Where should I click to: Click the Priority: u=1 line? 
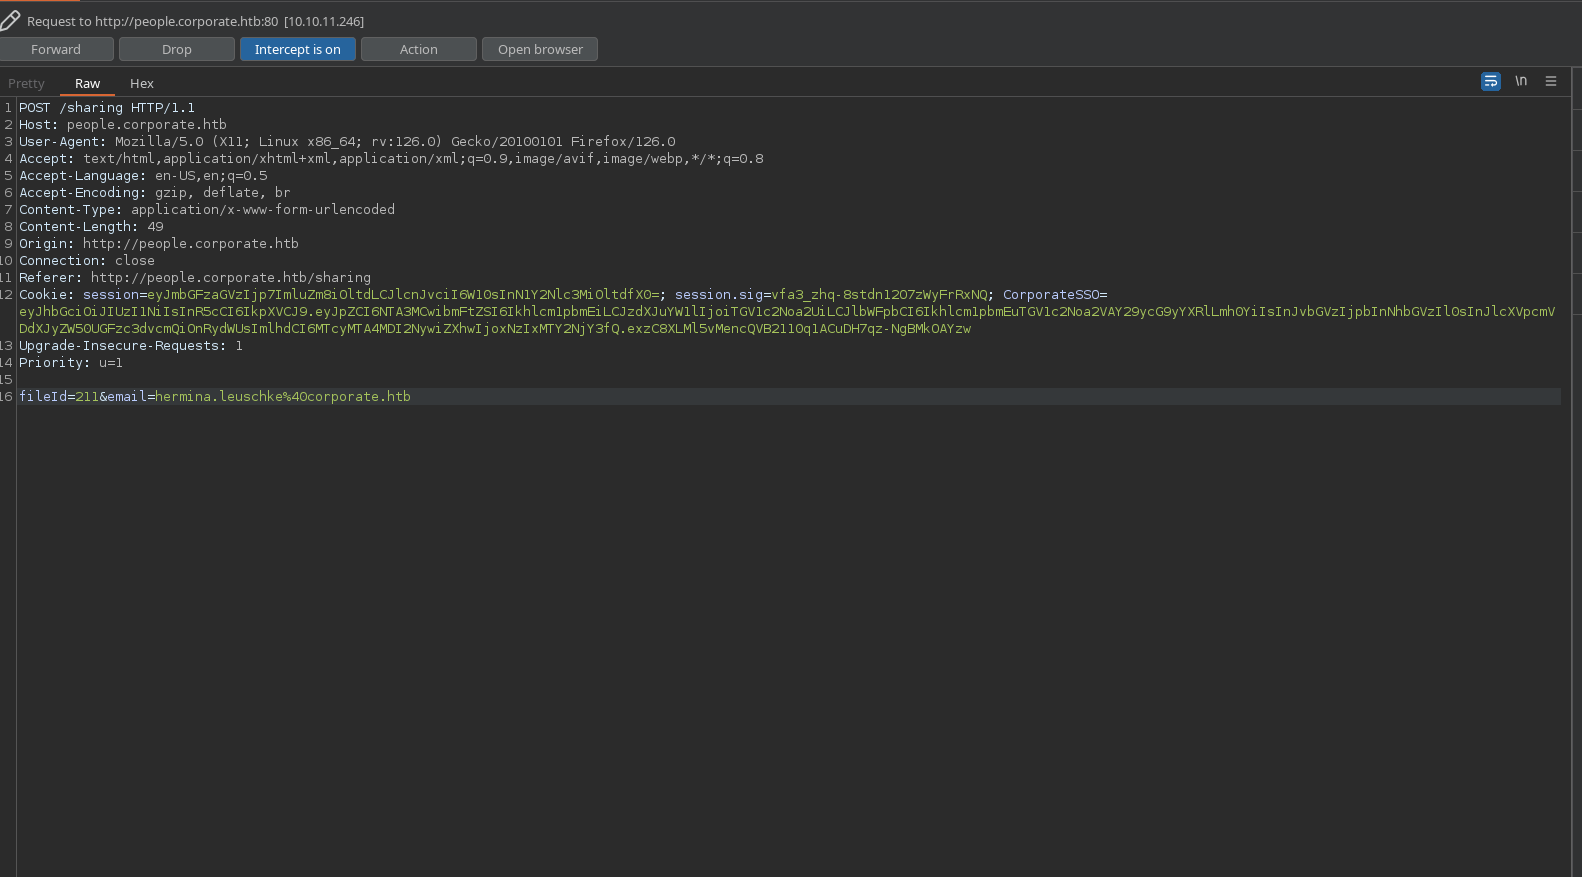71,362
